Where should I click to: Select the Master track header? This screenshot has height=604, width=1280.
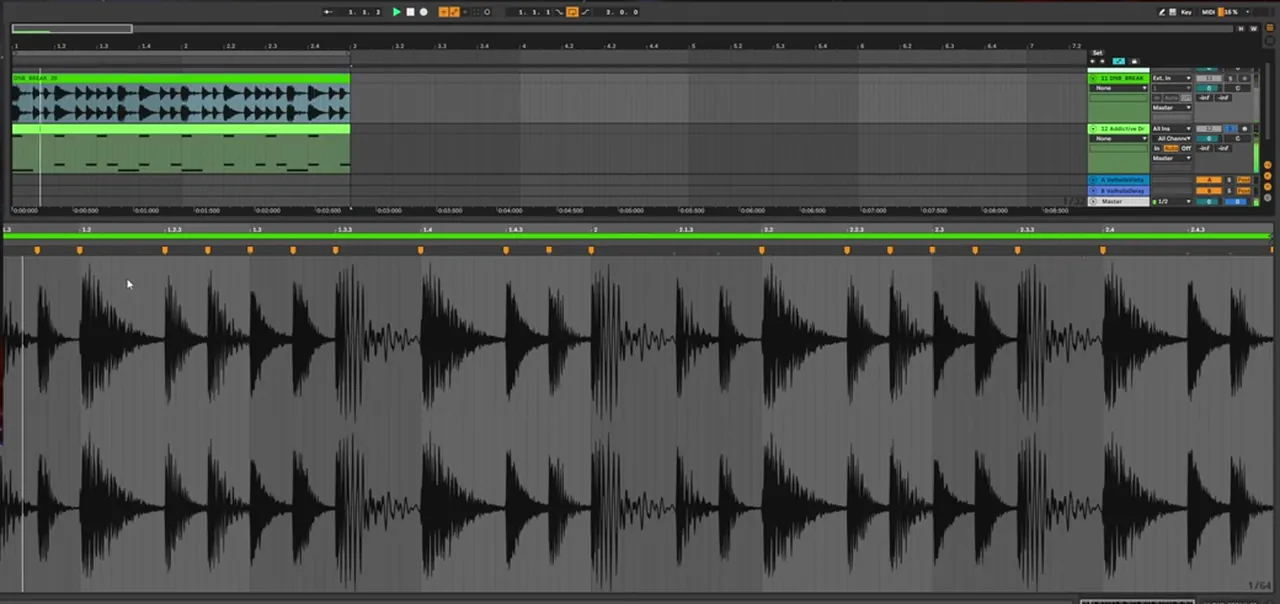click(1118, 202)
